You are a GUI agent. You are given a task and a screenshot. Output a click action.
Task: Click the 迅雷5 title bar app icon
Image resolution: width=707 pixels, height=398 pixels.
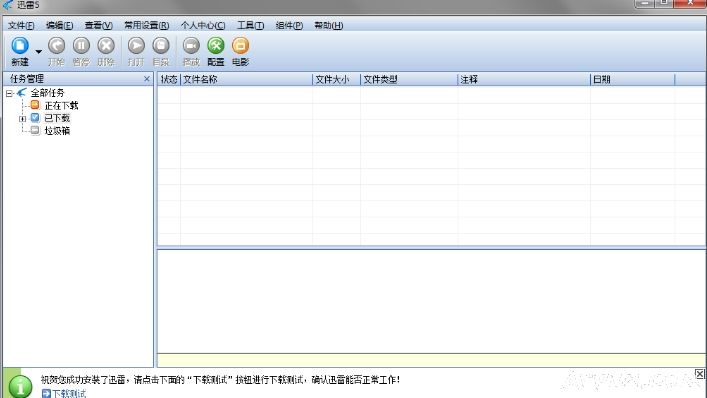click(x=7, y=5)
